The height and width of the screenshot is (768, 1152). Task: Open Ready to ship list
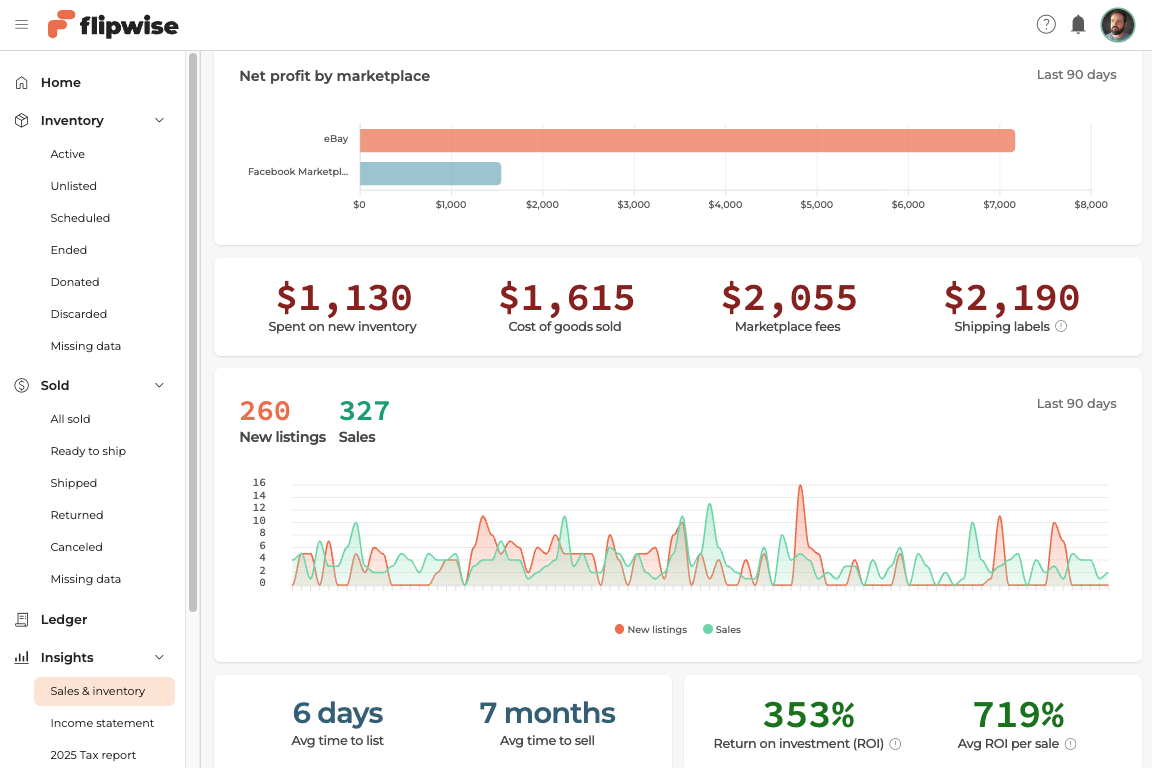88,451
